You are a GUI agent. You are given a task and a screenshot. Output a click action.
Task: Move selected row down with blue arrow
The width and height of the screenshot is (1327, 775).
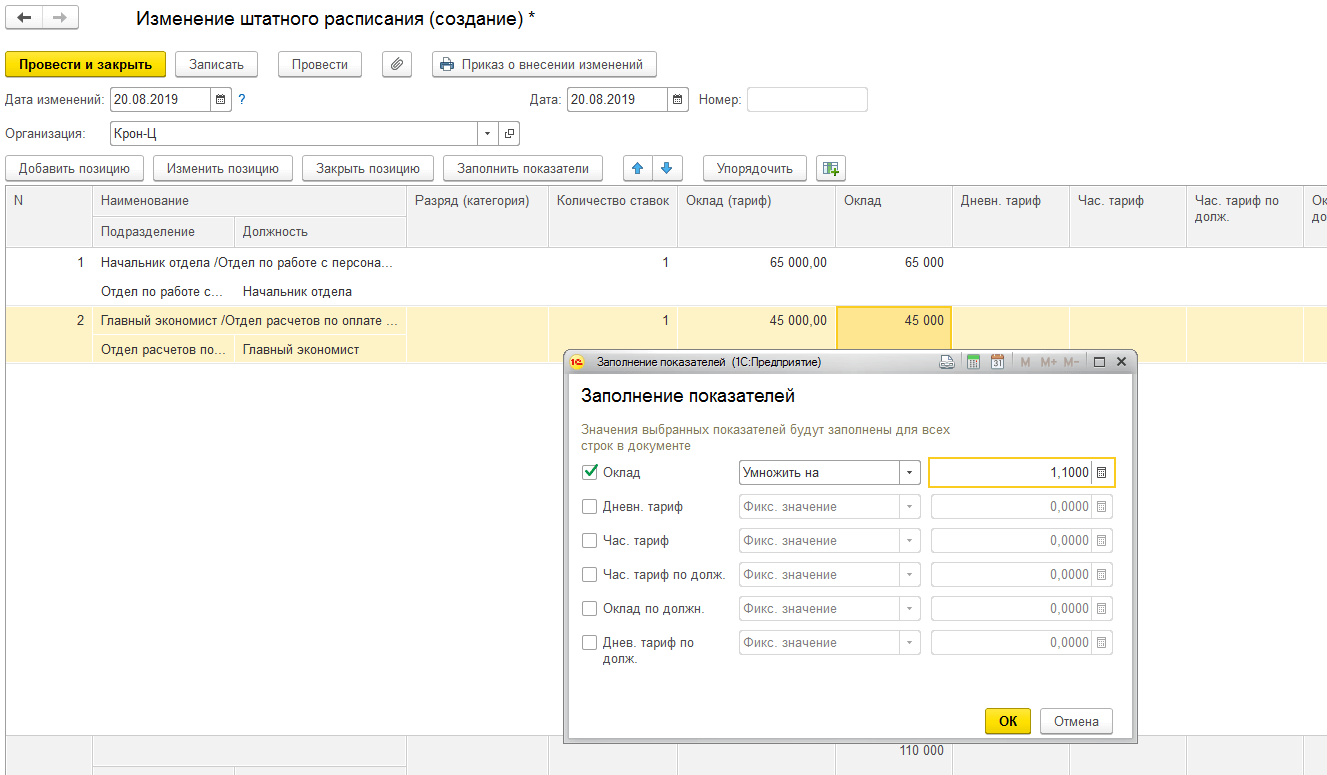click(667, 168)
